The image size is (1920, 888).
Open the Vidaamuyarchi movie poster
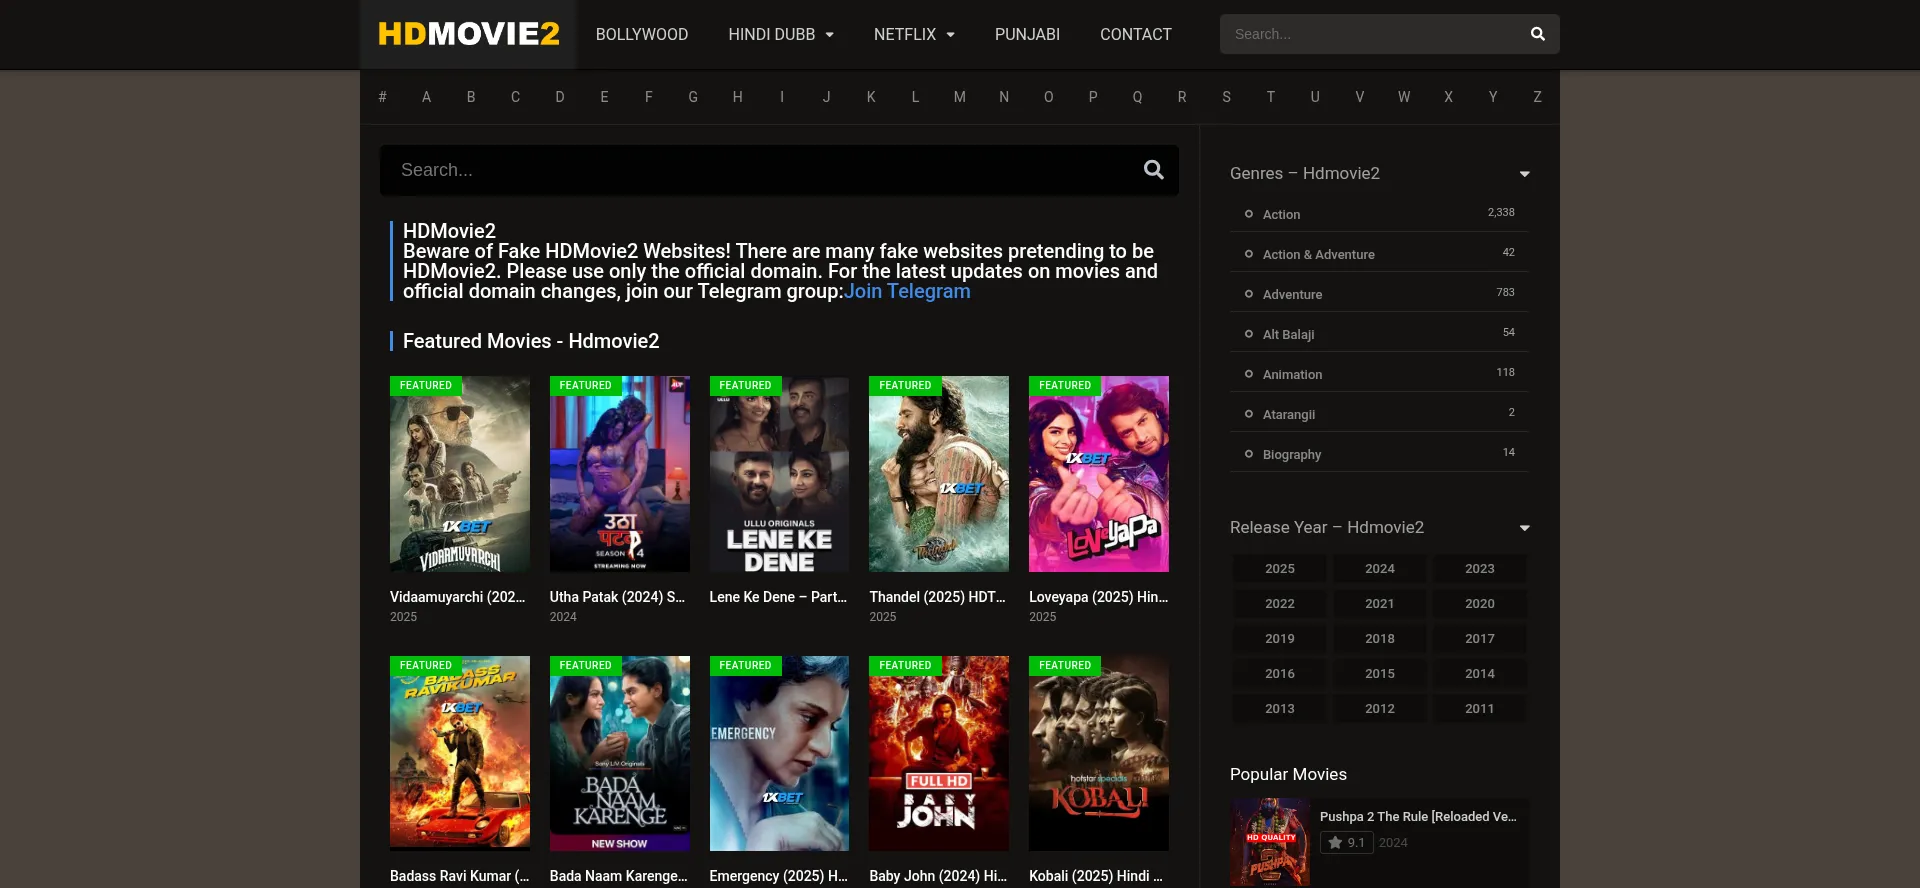pos(460,474)
